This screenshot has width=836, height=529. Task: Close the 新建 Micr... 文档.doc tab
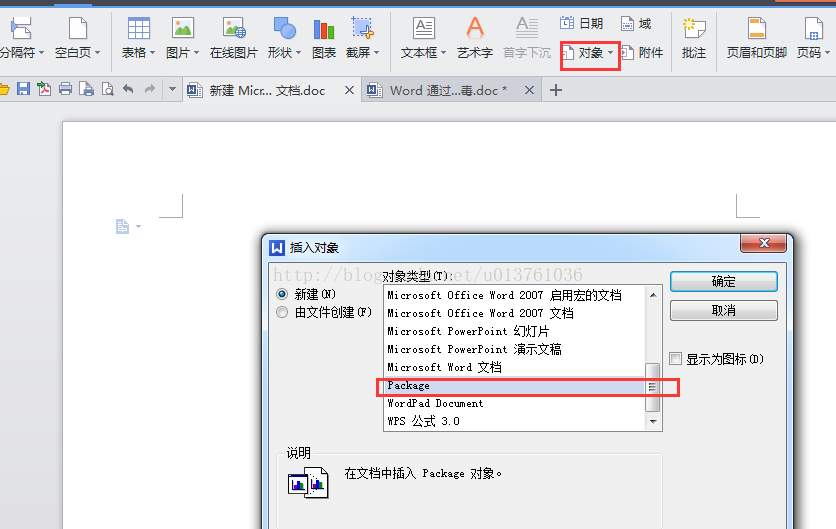[349, 90]
